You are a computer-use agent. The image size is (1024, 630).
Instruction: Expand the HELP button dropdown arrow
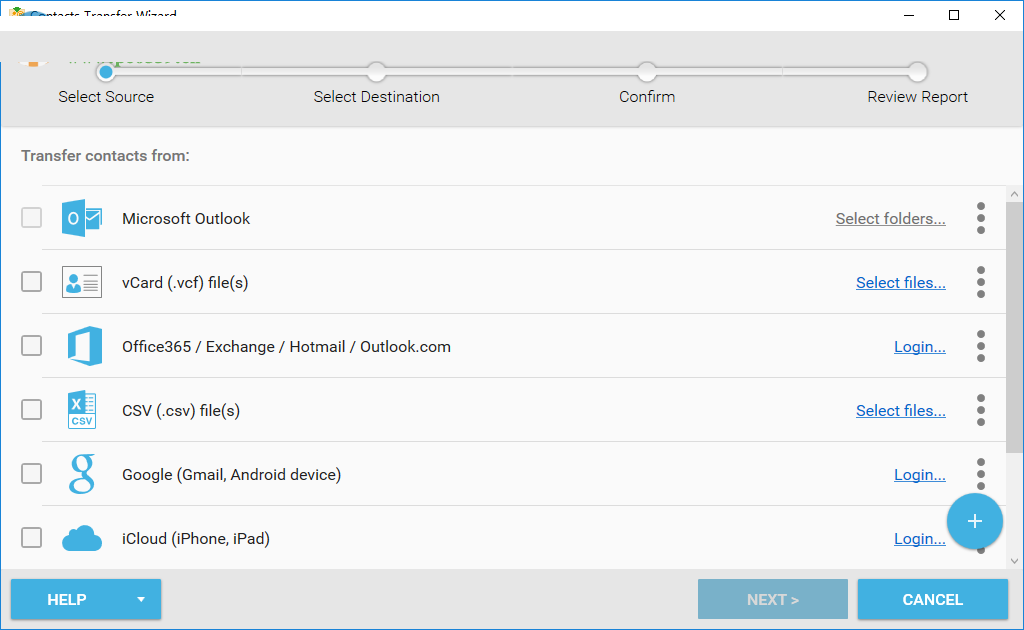[141, 600]
